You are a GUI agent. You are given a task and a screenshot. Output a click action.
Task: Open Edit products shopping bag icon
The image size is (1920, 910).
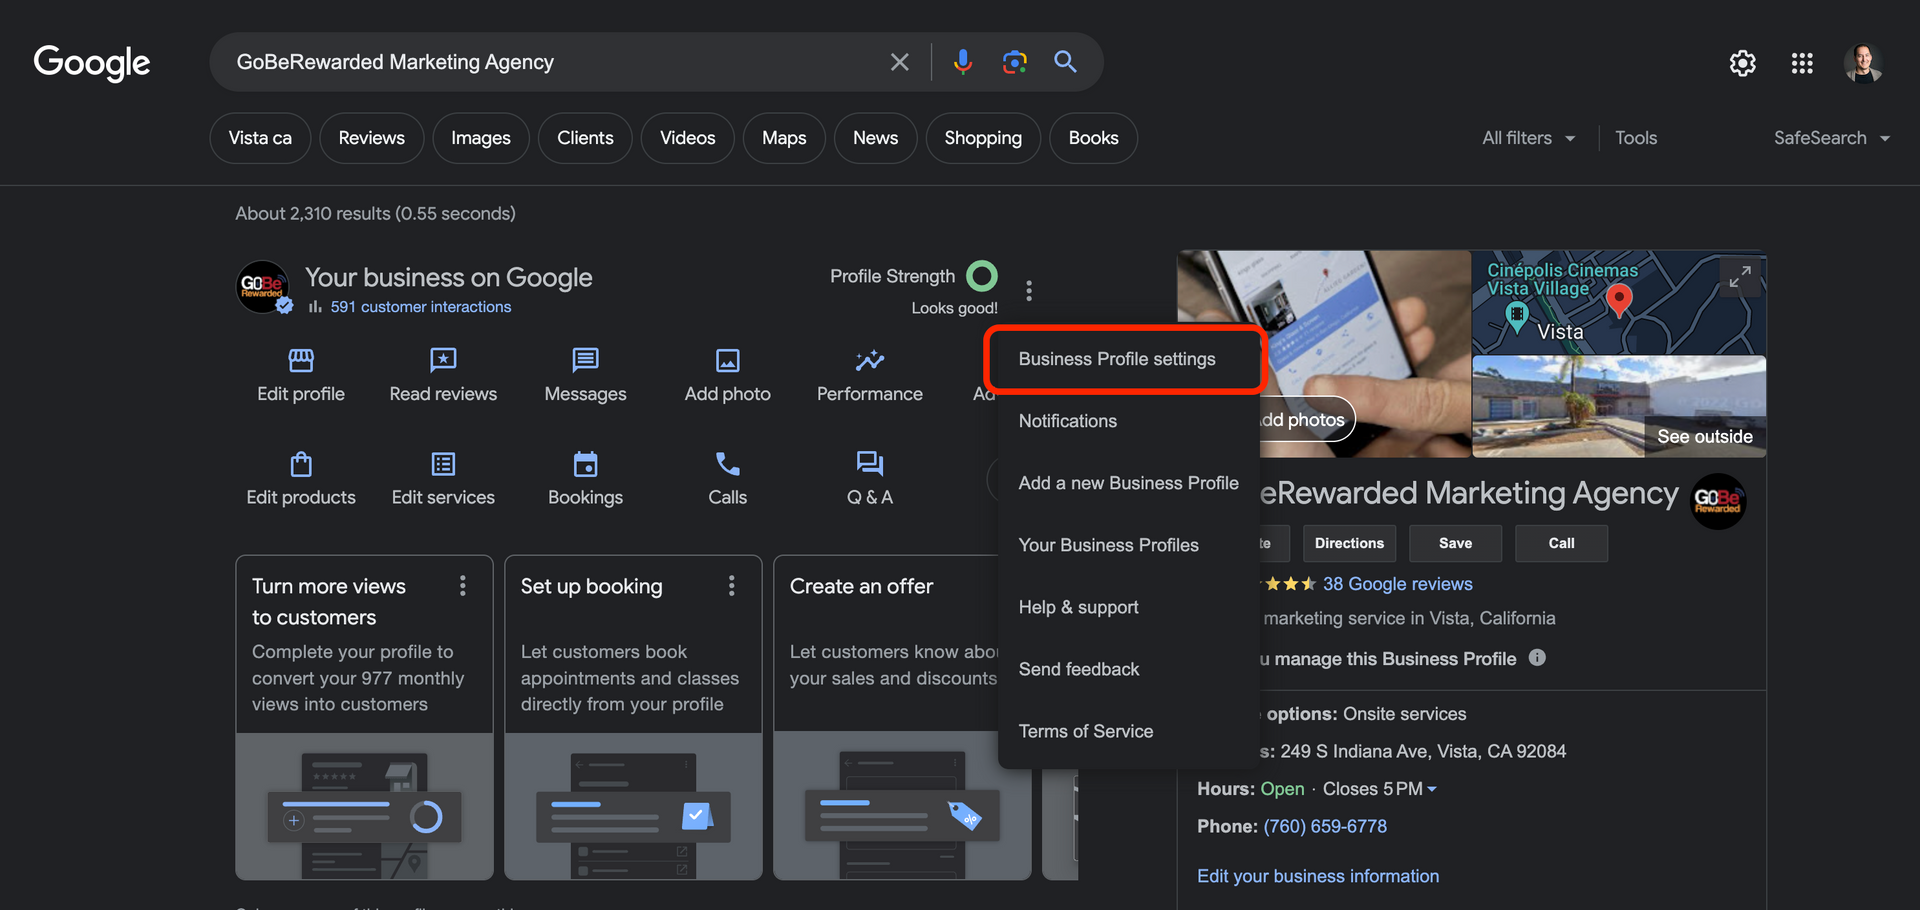point(301,464)
